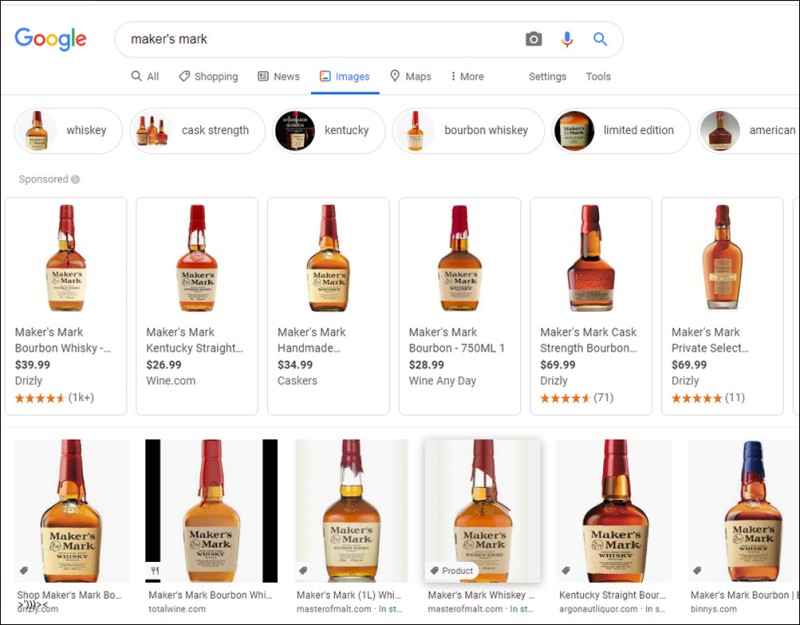The height and width of the screenshot is (625, 800).
Task: Click the Caskers seller name
Action: [297, 381]
